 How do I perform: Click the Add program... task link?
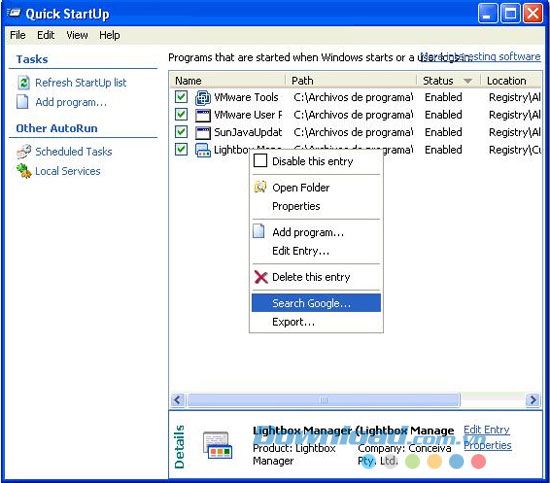[71, 102]
